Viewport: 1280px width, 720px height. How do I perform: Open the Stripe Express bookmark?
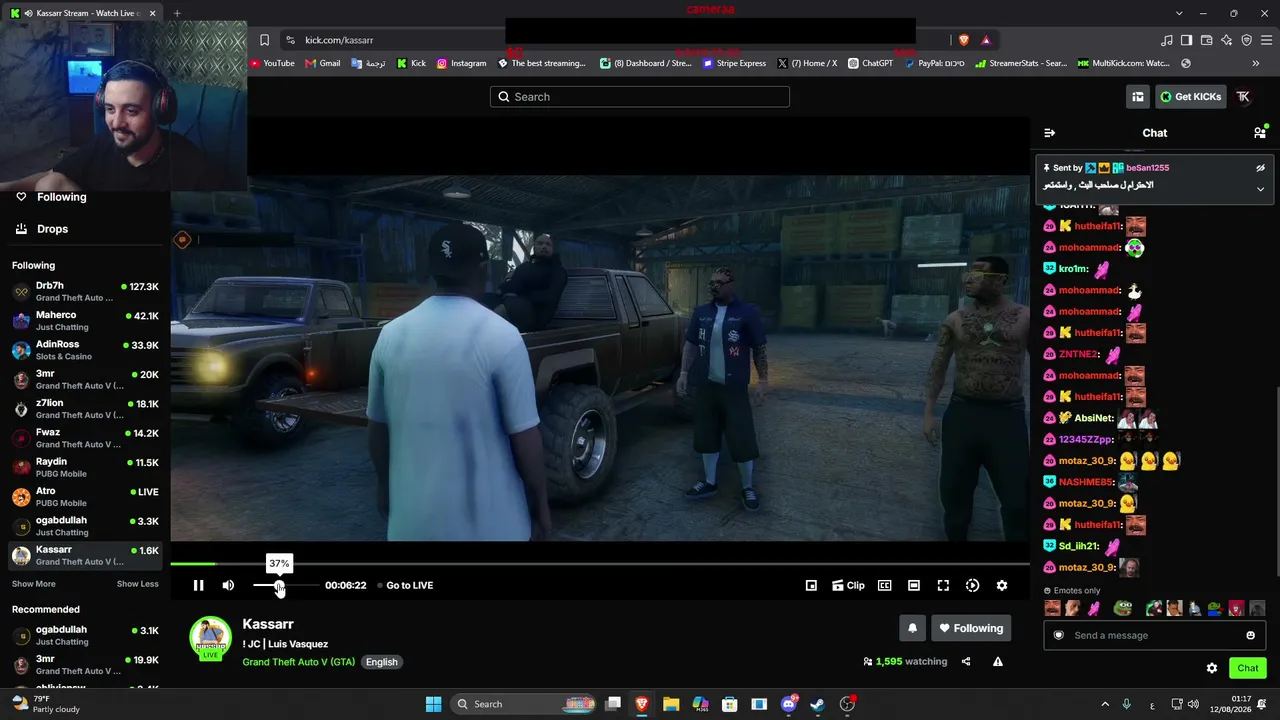[734, 63]
